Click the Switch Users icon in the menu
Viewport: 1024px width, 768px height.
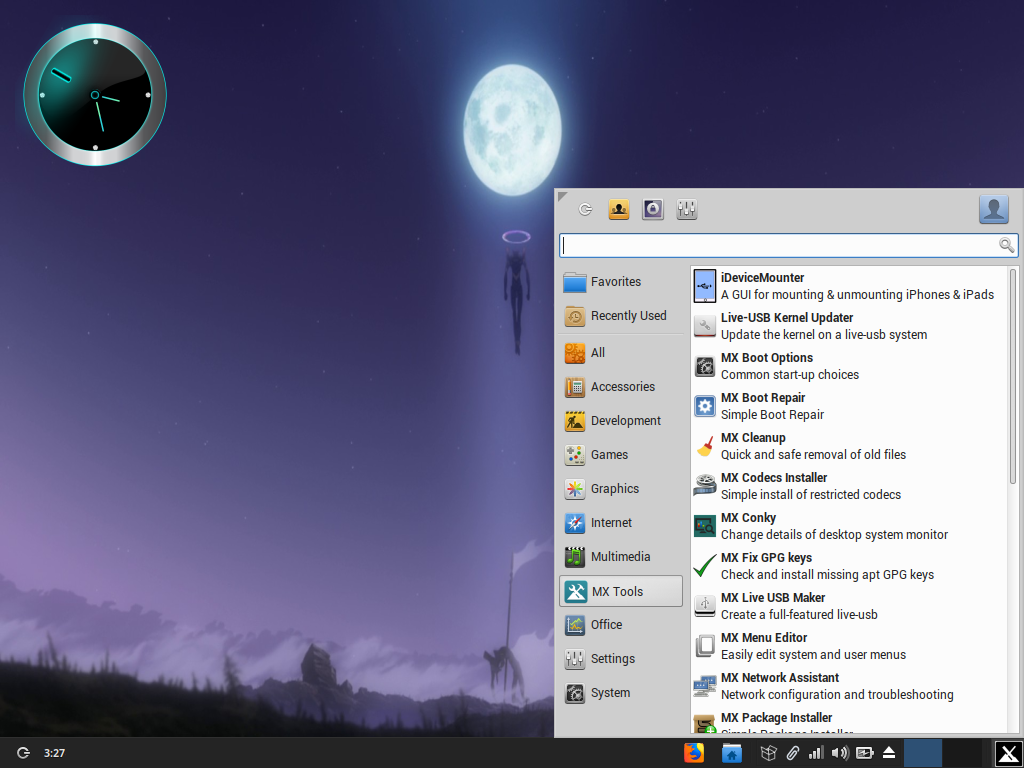click(618, 209)
